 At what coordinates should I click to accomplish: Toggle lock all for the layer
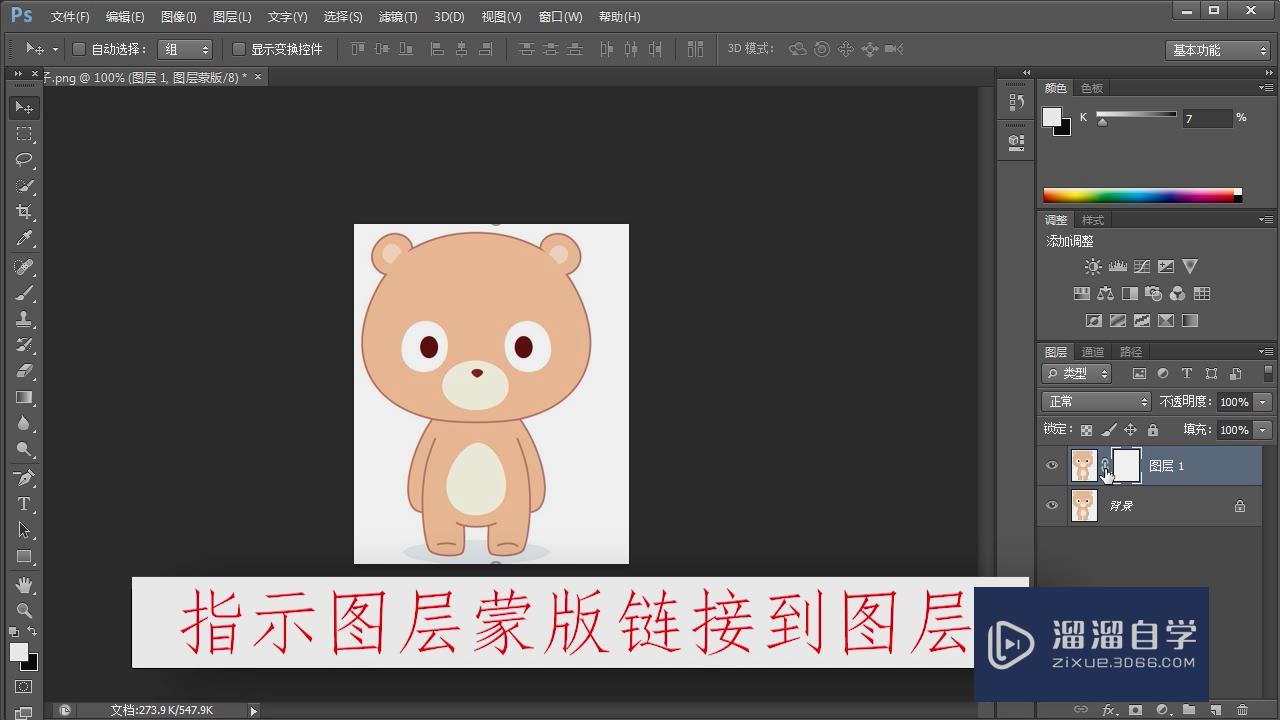point(1152,430)
